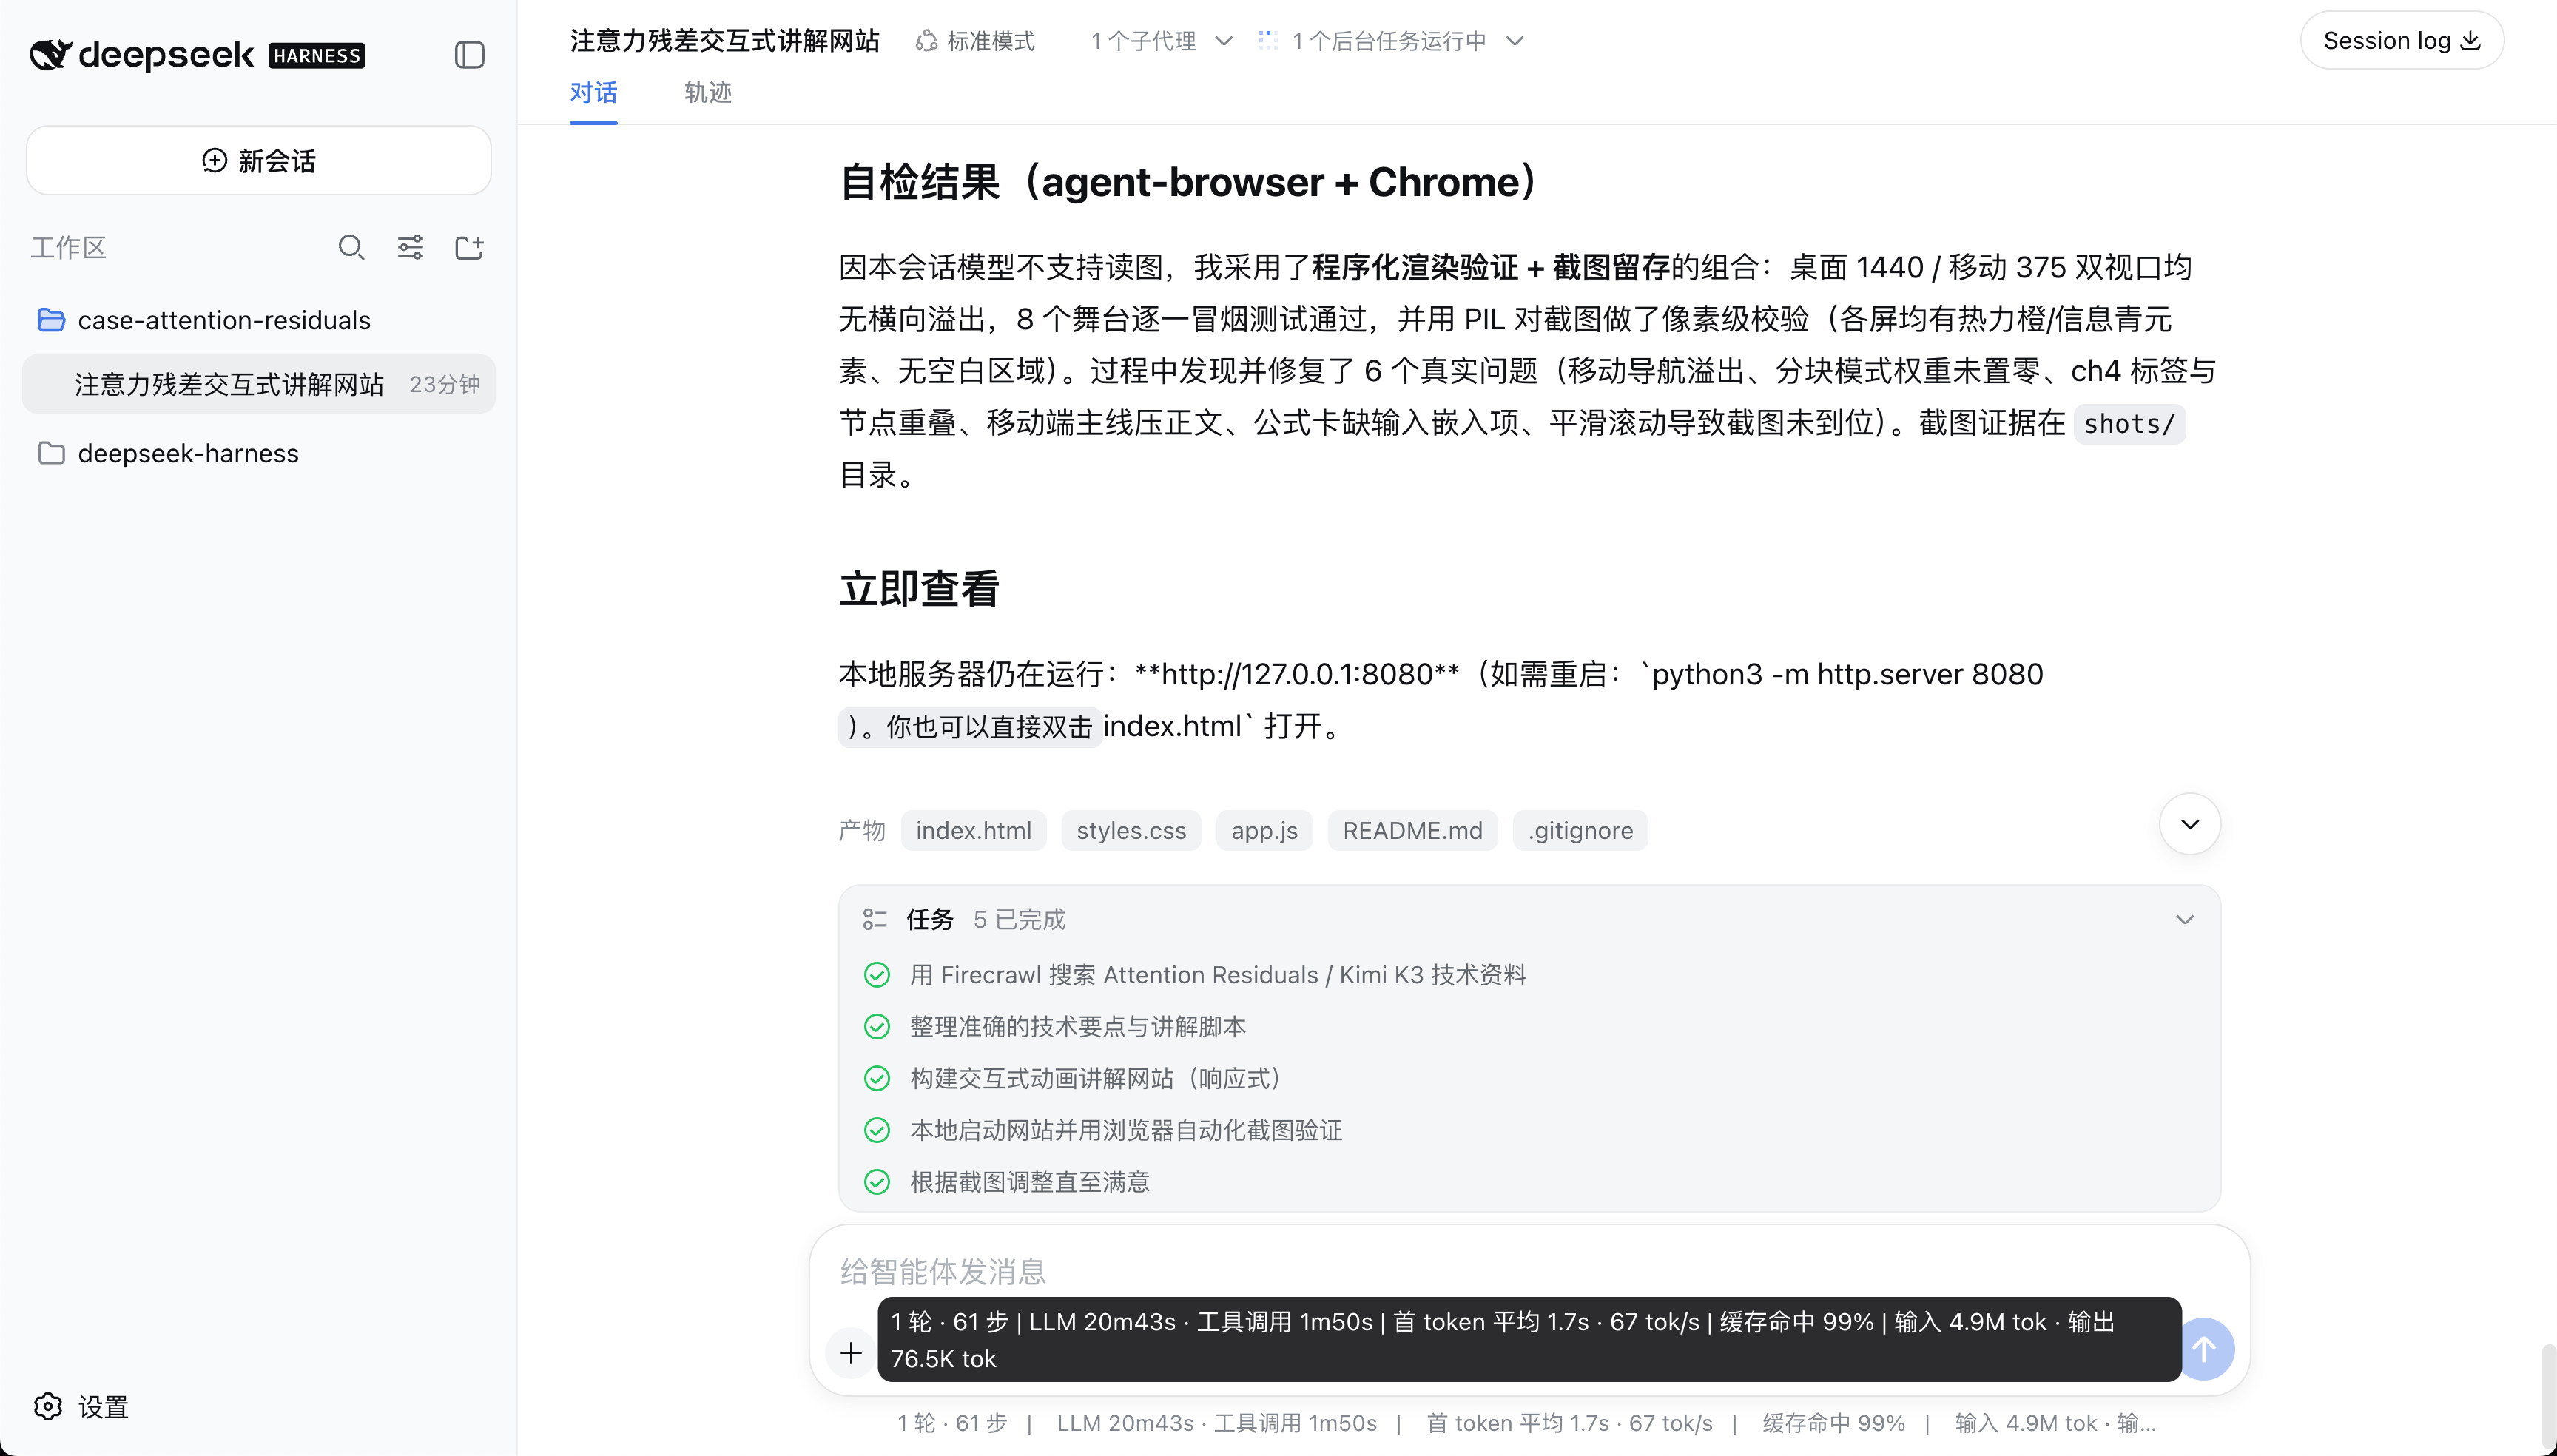The width and height of the screenshot is (2557, 1456).
Task: Open the README.md artifact chip
Action: [1412, 830]
